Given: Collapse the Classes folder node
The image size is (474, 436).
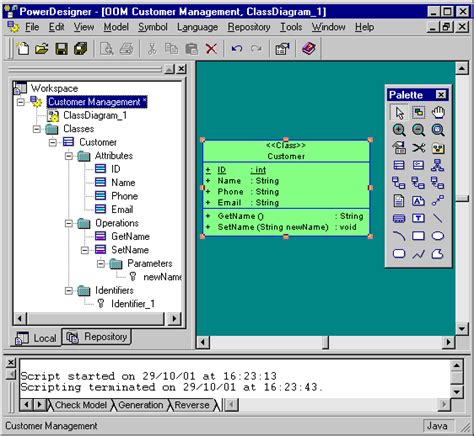Looking at the screenshot, I should pyautogui.click(x=37, y=129).
